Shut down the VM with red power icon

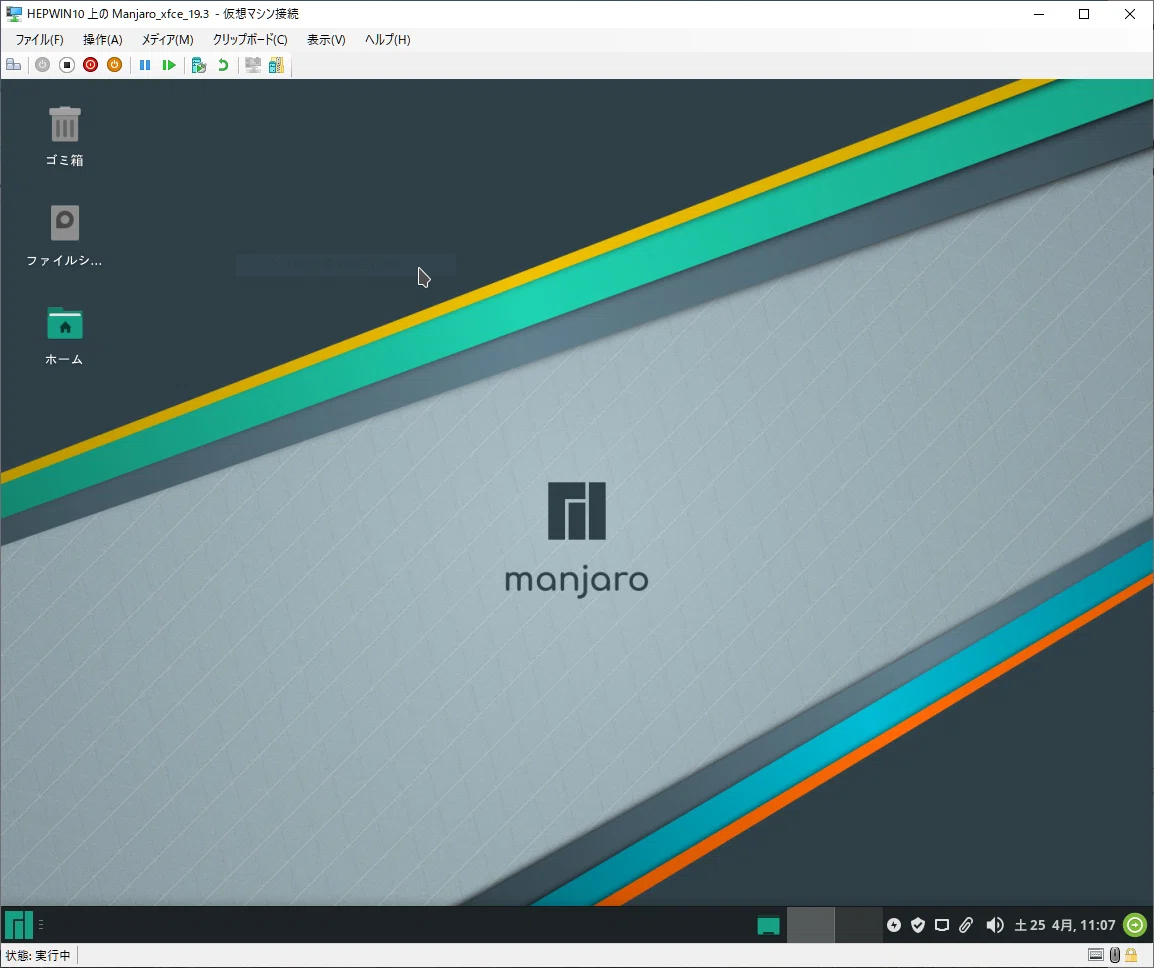[91, 65]
